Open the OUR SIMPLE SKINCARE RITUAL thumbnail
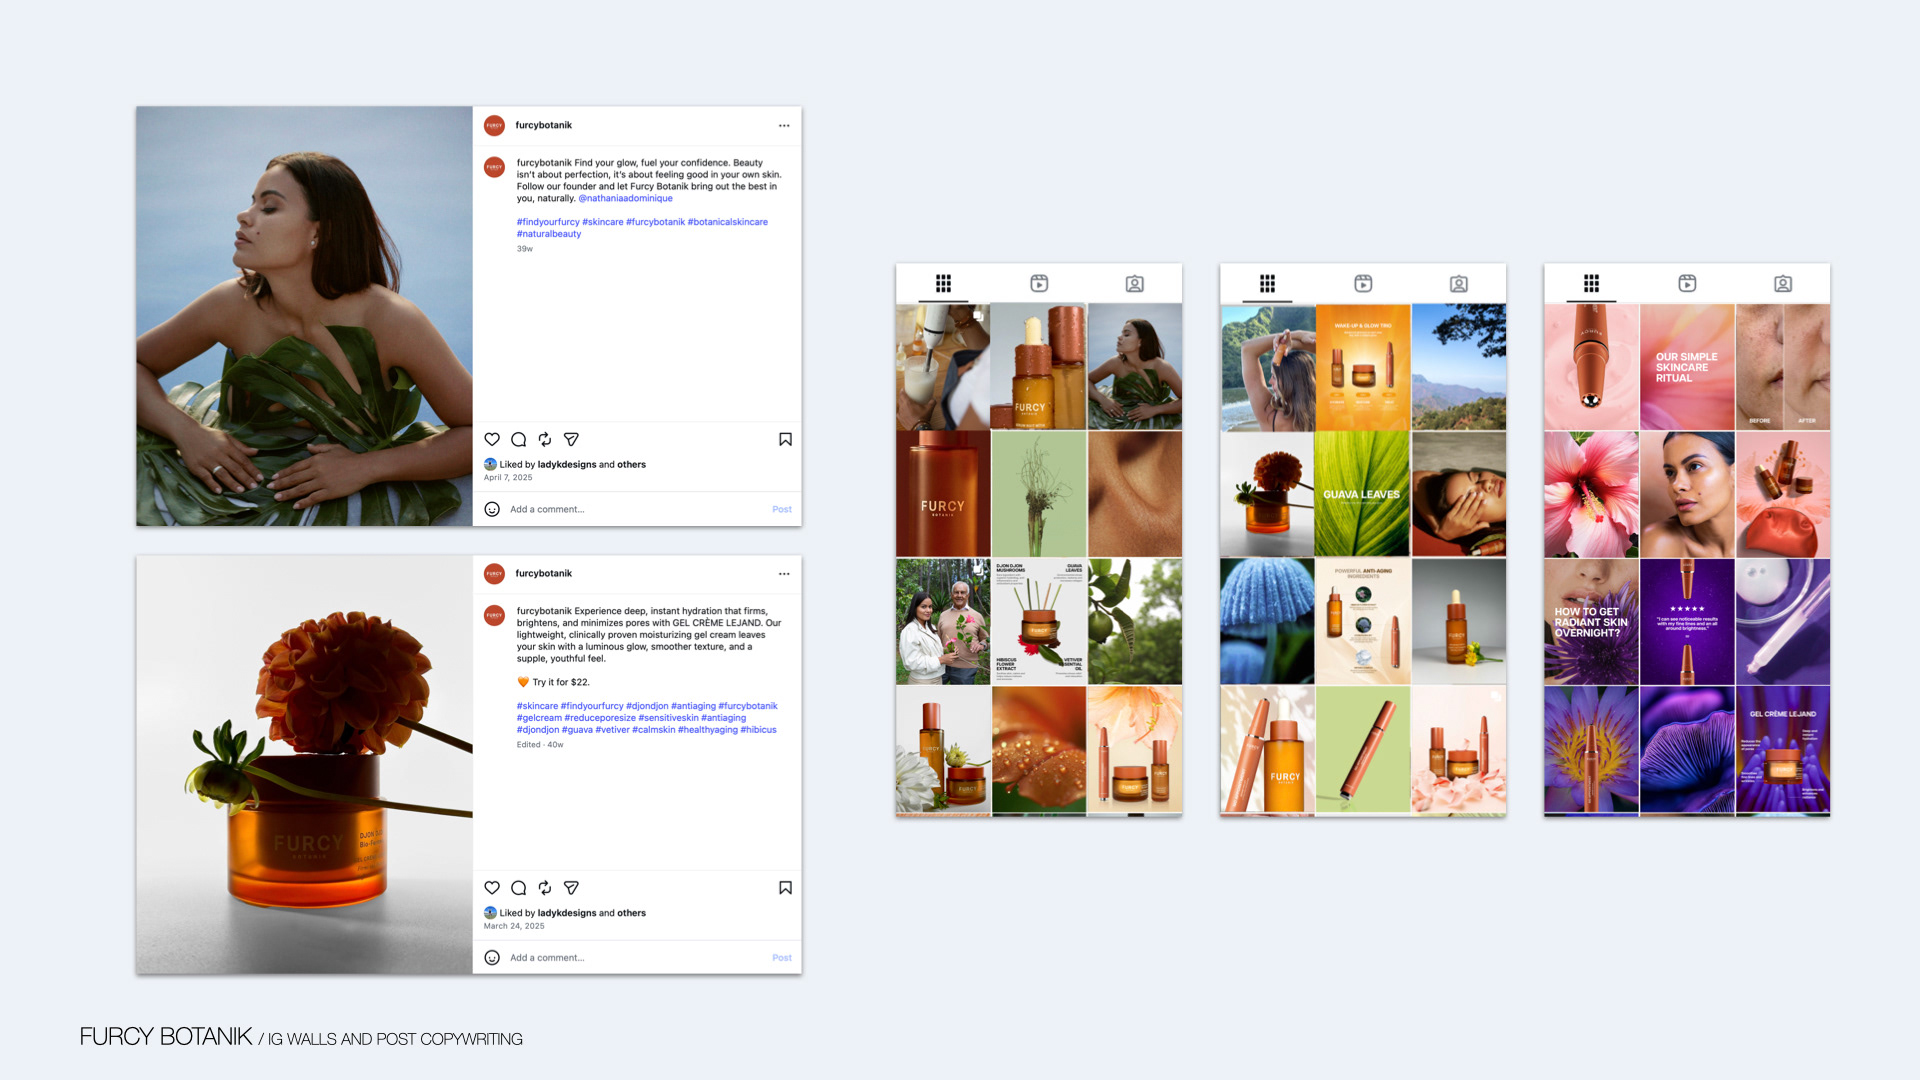This screenshot has width=1920, height=1080. [1686, 367]
